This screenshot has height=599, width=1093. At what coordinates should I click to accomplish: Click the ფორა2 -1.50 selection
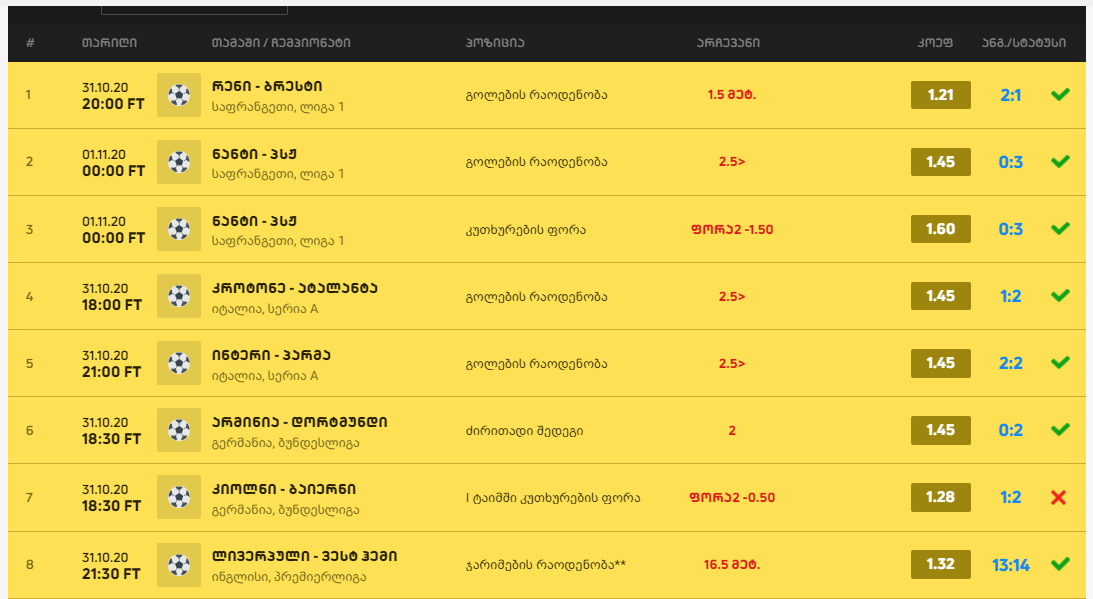[x=732, y=229]
